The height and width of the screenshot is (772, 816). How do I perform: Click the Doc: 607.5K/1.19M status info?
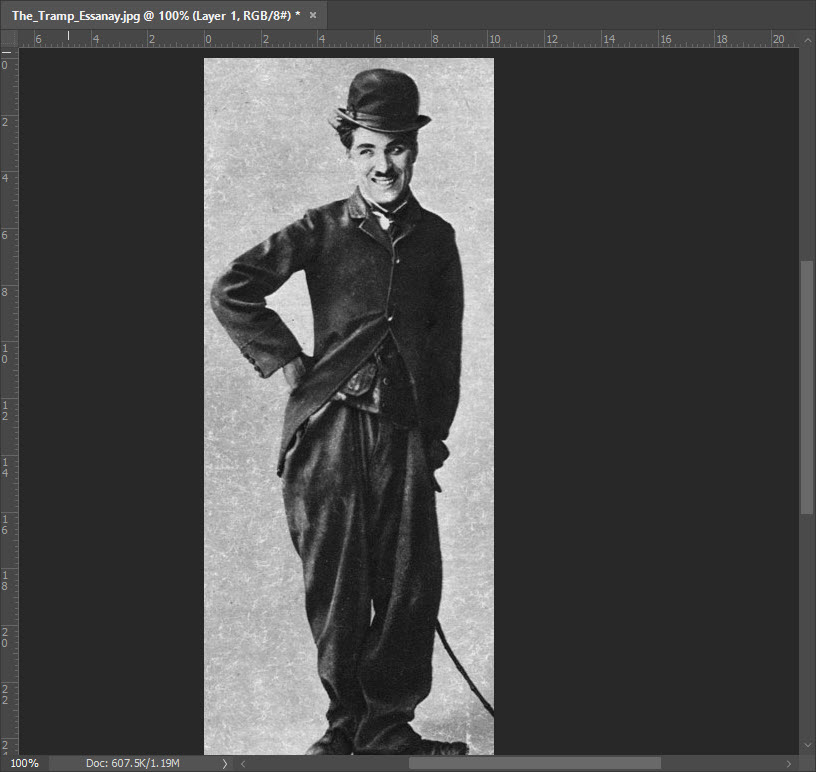click(x=133, y=763)
